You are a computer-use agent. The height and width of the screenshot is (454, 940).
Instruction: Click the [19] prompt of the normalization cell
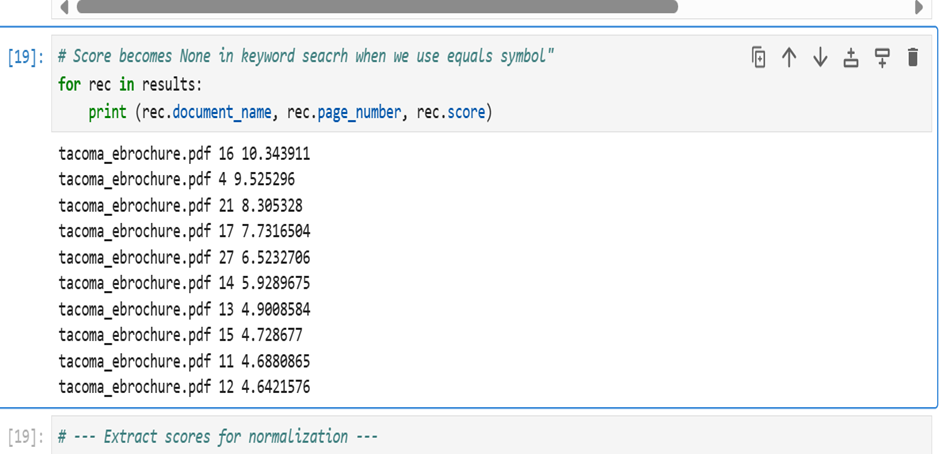25,437
